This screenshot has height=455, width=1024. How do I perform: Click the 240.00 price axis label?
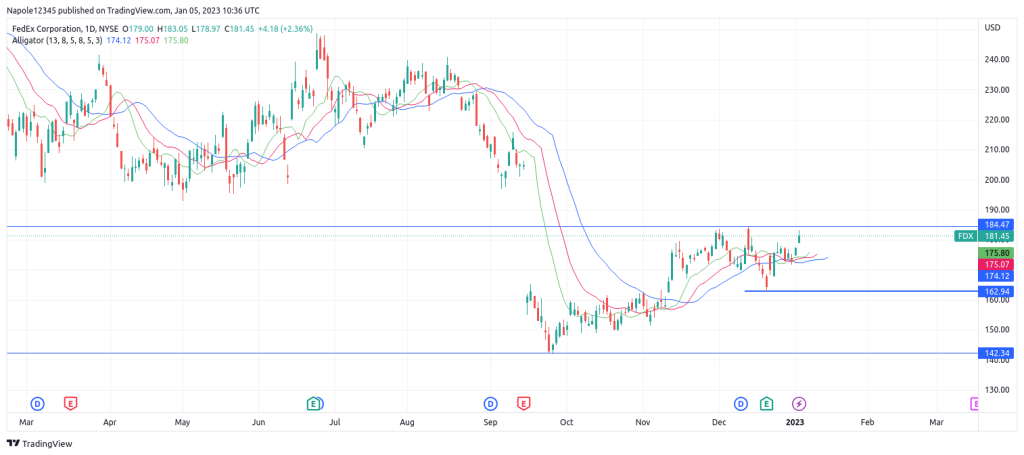[x=996, y=59]
